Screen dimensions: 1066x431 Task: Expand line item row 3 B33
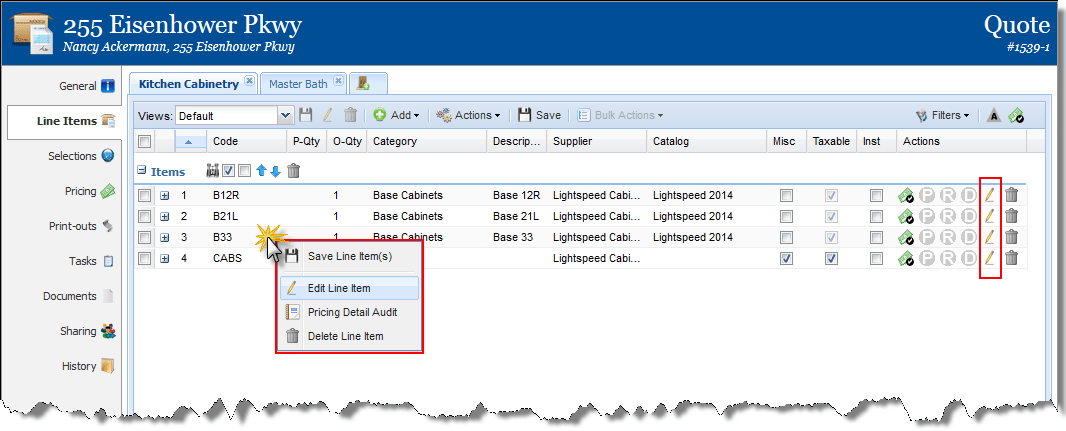pyautogui.click(x=165, y=238)
